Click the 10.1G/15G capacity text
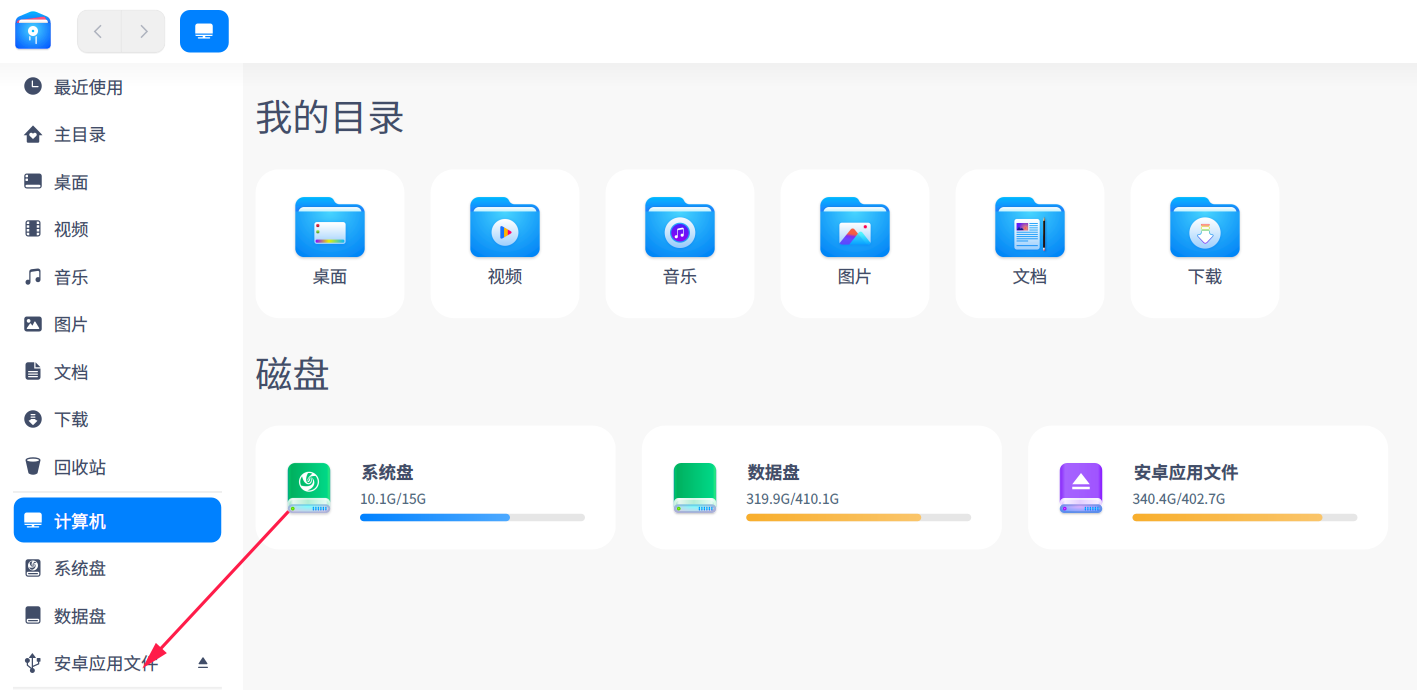The height and width of the screenshot is (690, 1417). tap(393, 498)
